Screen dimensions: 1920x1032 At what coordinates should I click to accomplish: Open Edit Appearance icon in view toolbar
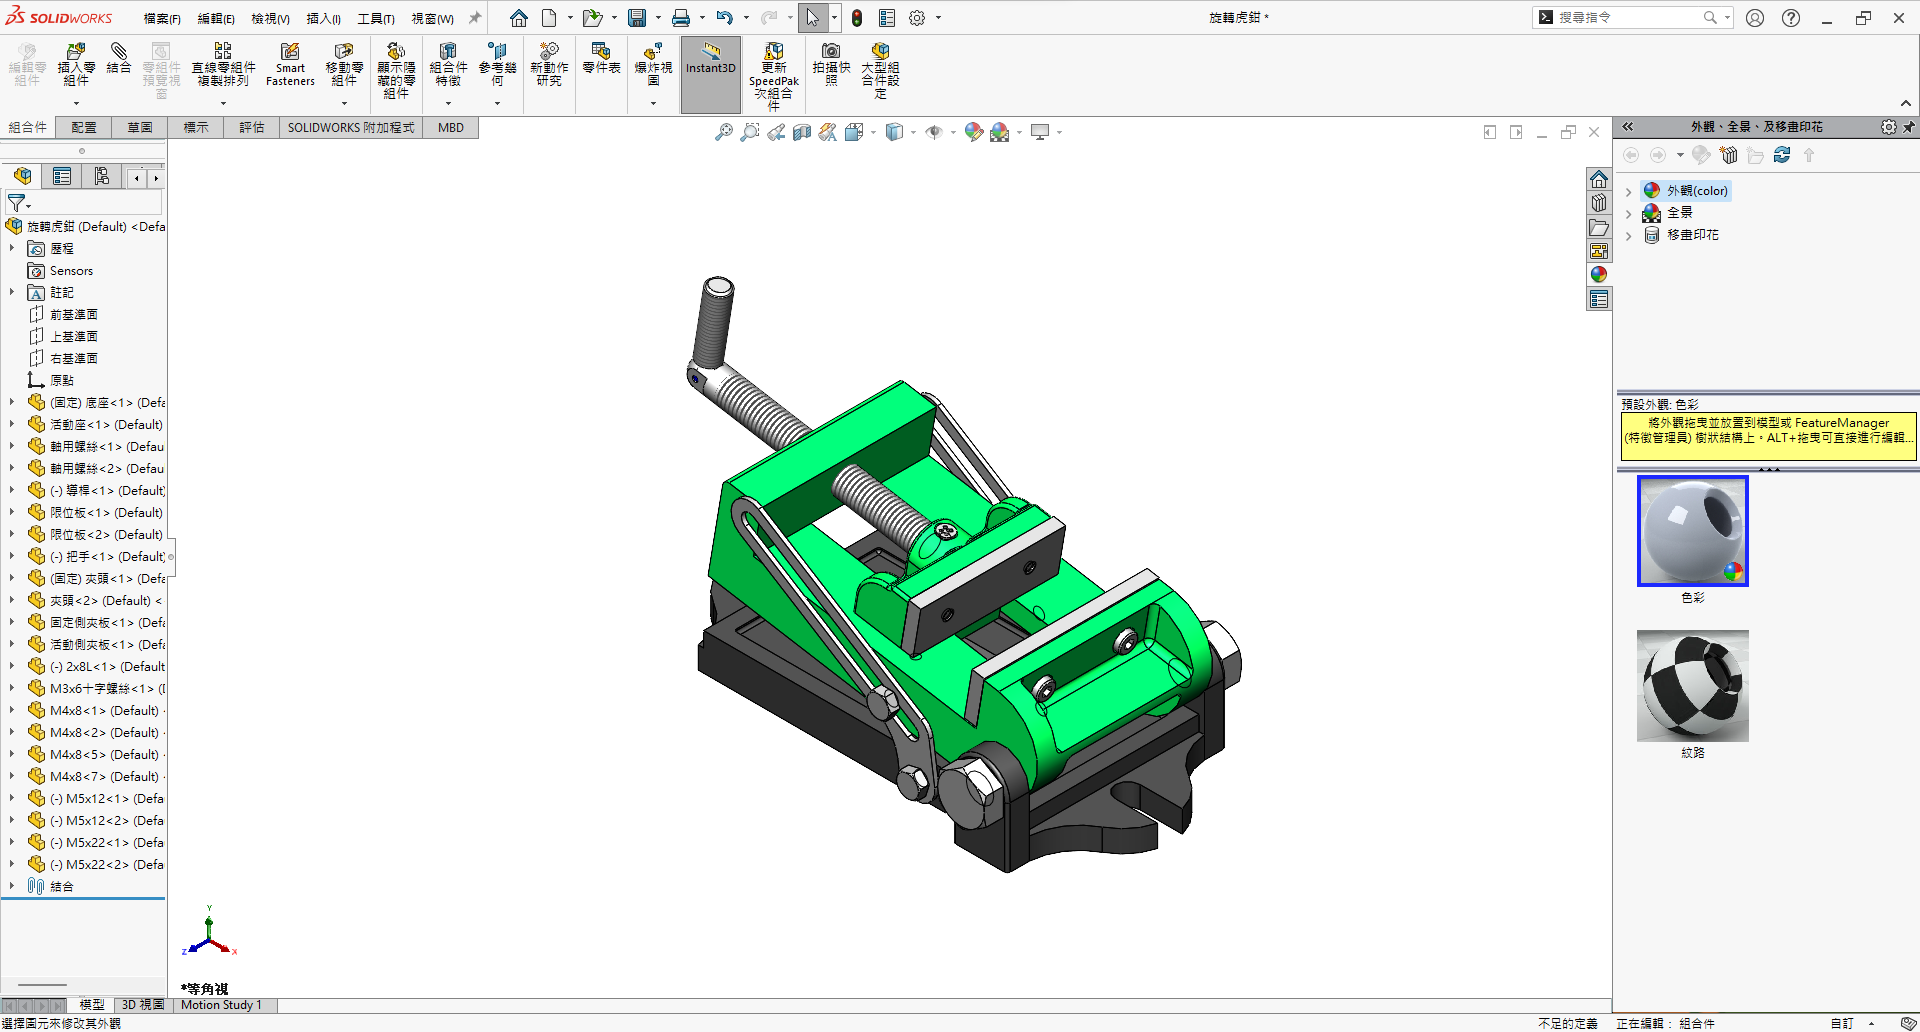pos(973,132)
